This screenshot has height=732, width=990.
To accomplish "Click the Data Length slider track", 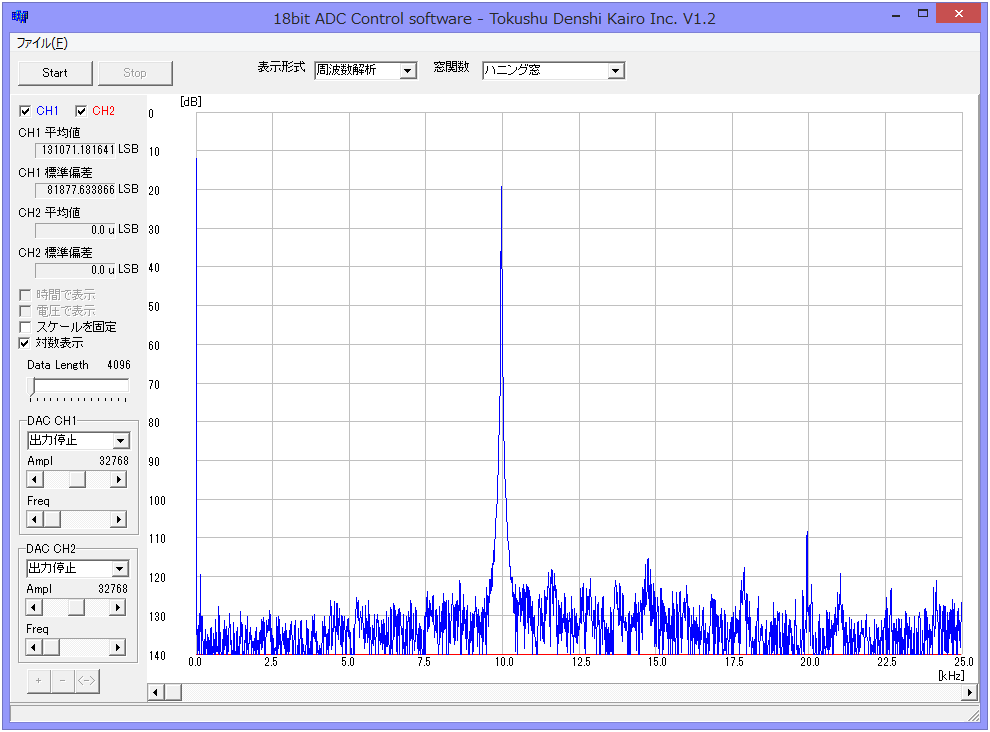I will click(80, 385).
